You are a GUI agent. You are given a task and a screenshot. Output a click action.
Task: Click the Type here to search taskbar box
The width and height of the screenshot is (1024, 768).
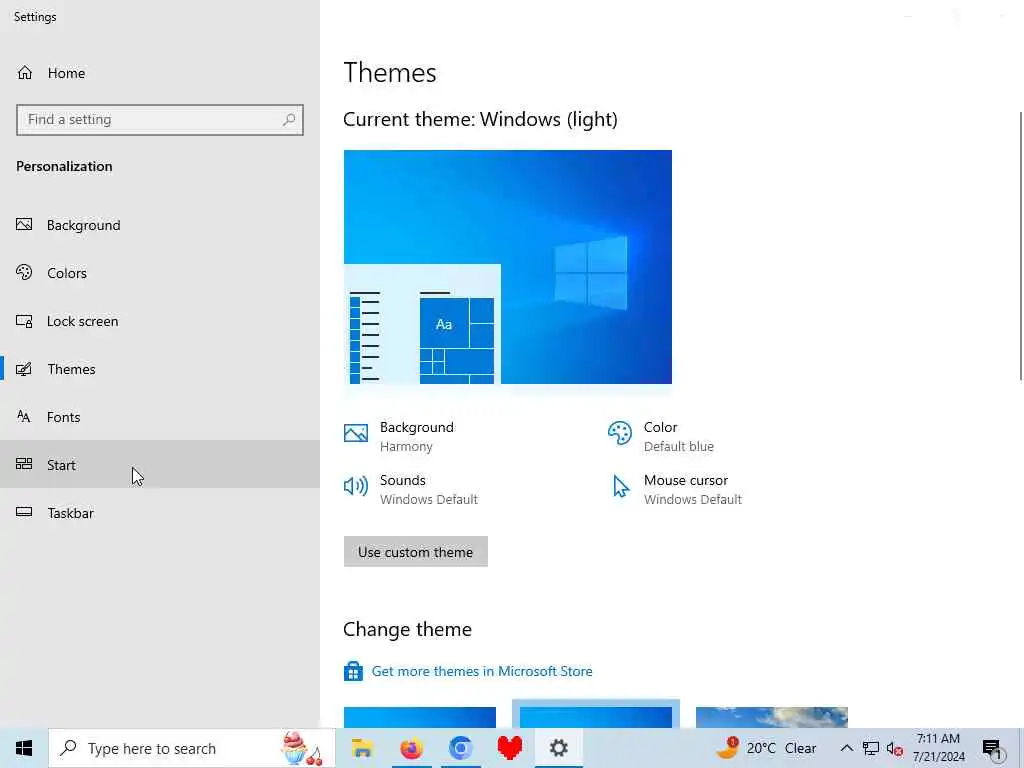(191, 748)
